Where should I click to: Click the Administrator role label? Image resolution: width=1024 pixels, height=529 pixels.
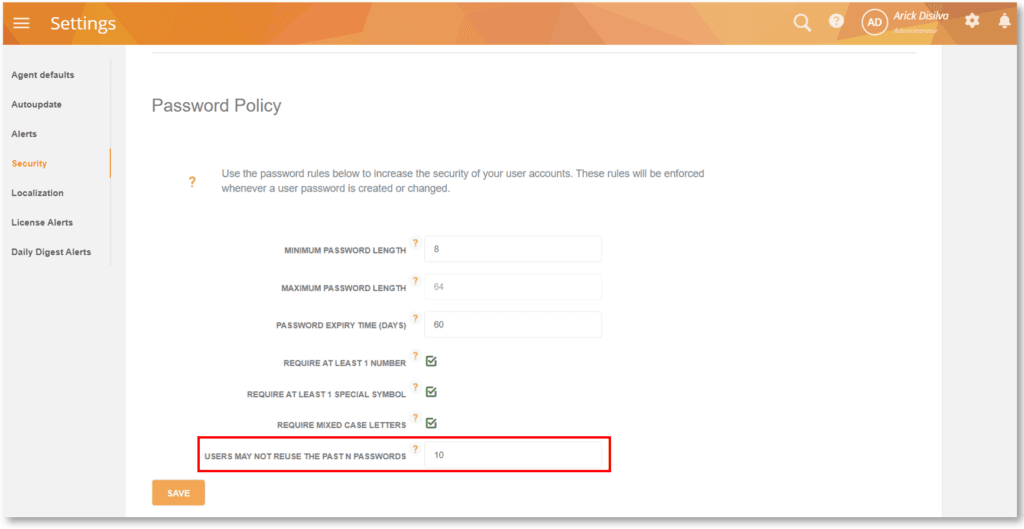point(916,31)
